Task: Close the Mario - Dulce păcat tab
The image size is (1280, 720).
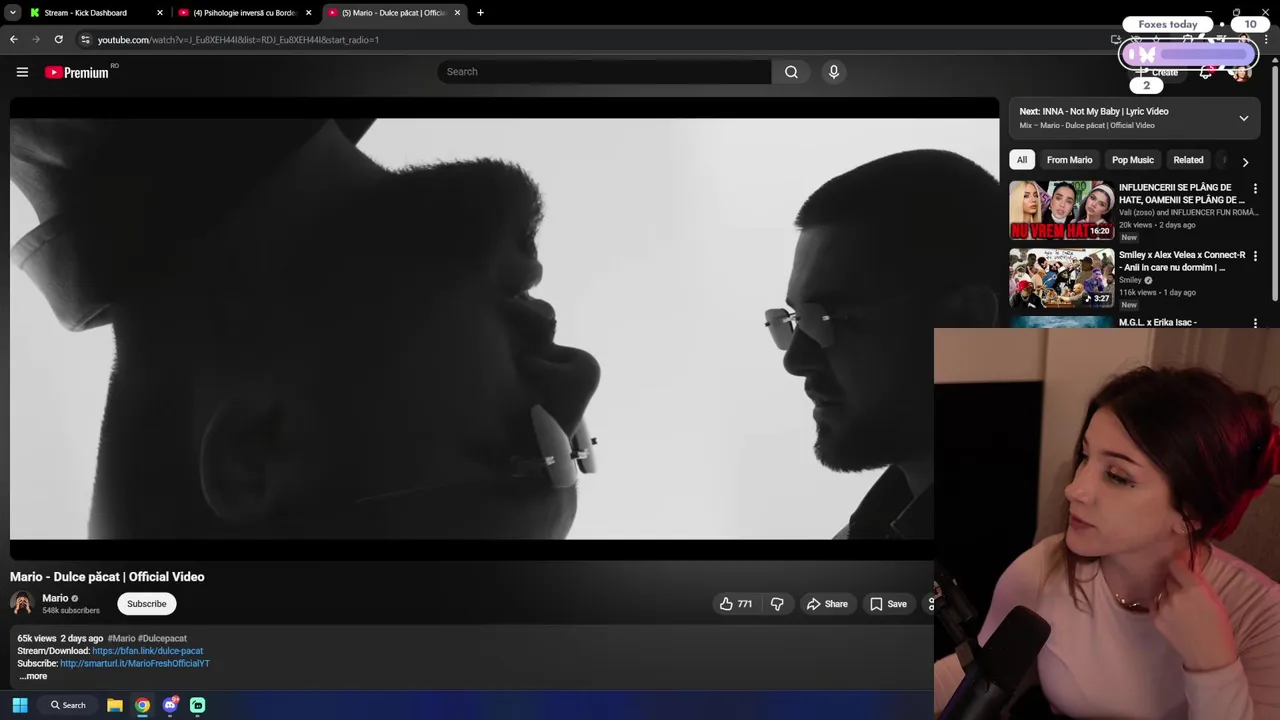Action: click(x=457, y=13)
